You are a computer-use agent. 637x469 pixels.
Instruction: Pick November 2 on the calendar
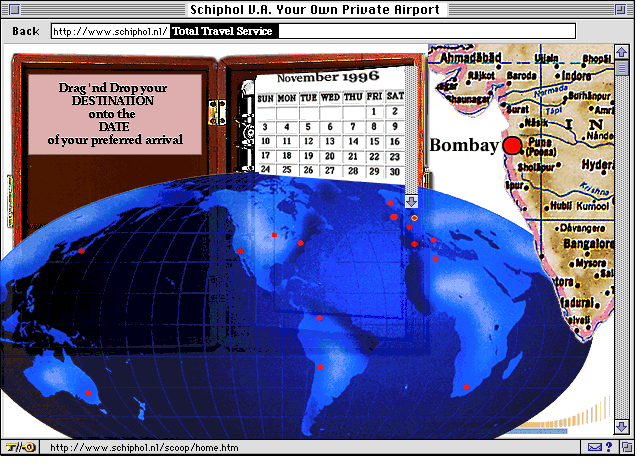pos(394,111)
